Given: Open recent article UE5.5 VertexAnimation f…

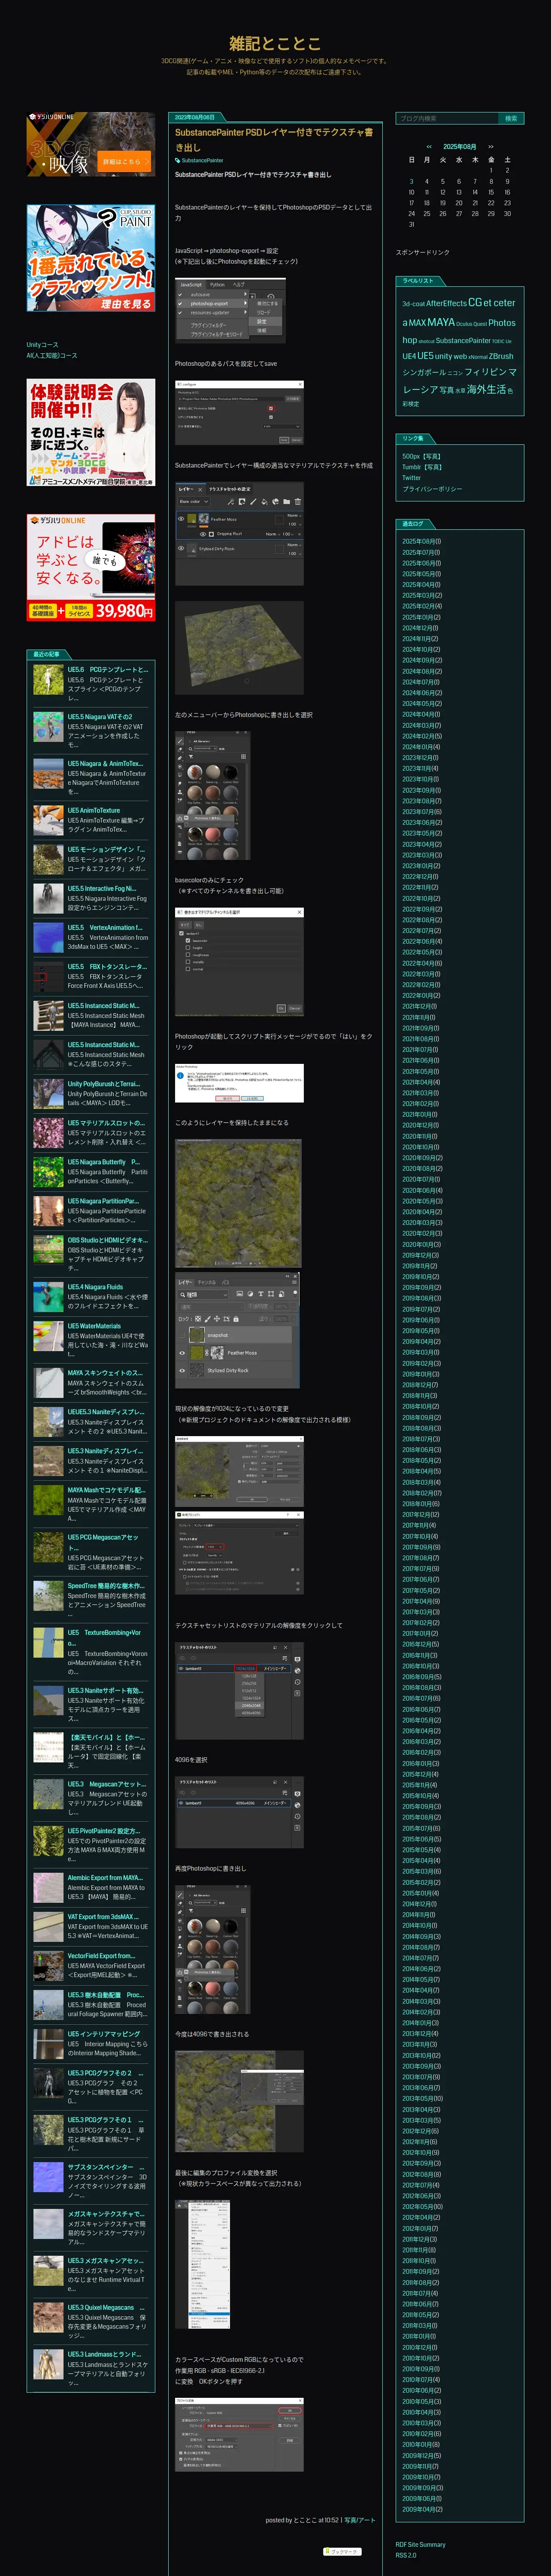Looking at the screenshot, I should click(105, 927).
